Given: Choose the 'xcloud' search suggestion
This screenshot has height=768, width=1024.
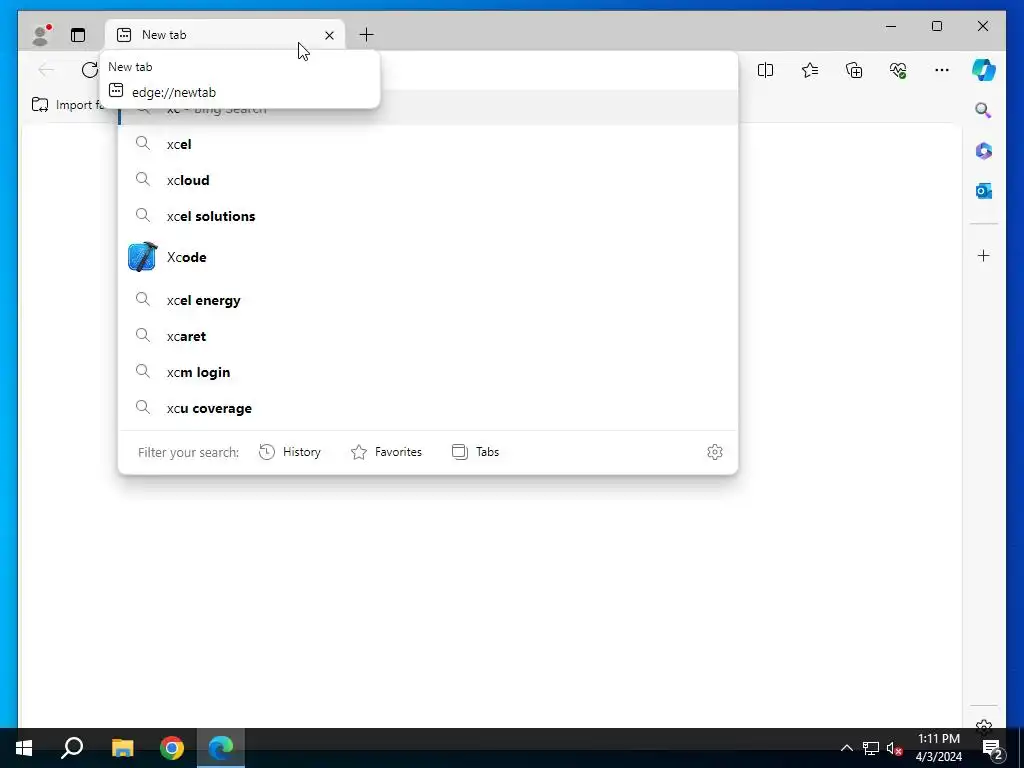Looking at the screenshot, I should (x=428, y=180).
